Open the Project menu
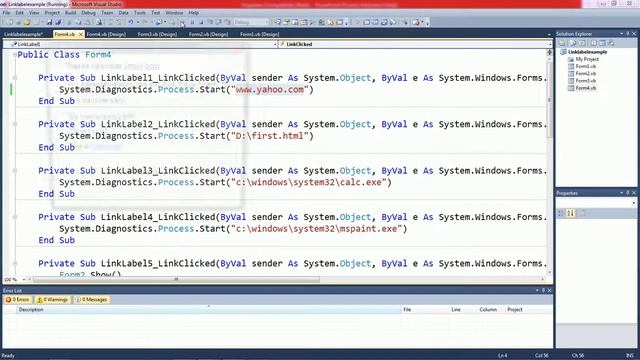The image size is (640, 360). (52, 13)
